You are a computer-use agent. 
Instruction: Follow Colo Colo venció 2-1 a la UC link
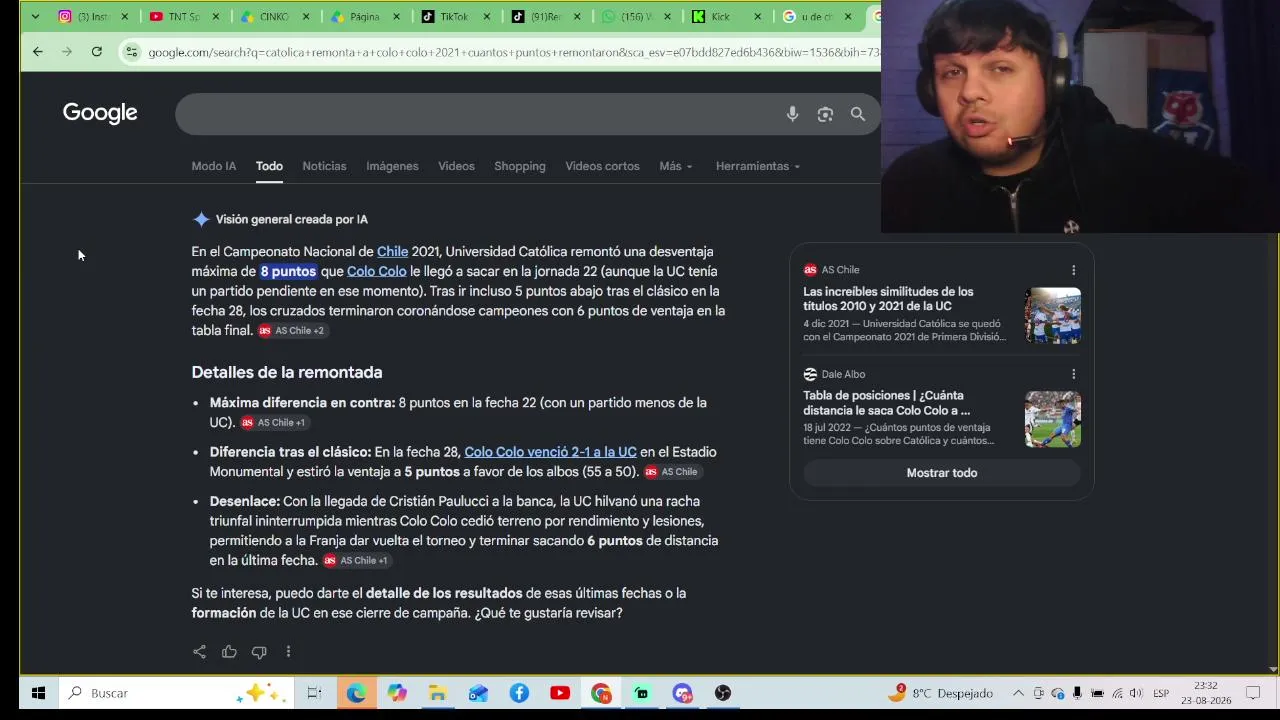click(550, 452)
